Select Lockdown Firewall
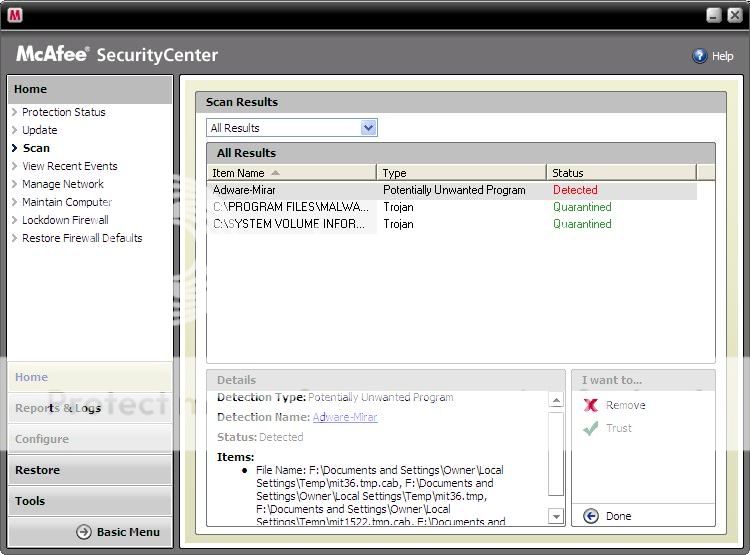Viewport: 750px width, 555px height. pos(65,220)
